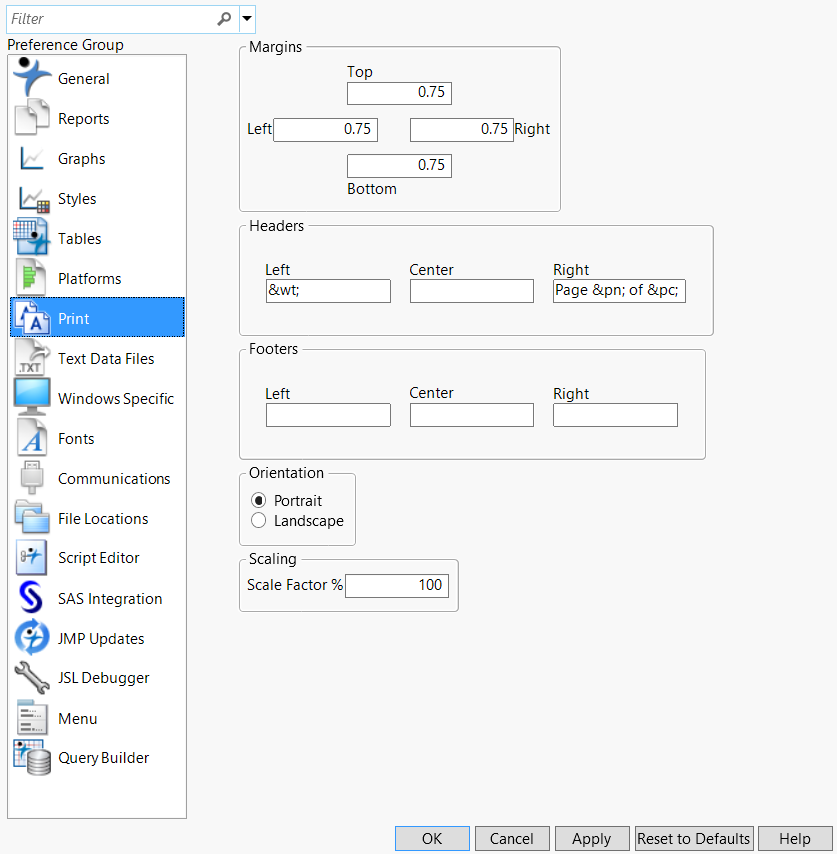The width and height of the screenshot is (837, 854).
Task: Click the Apply button
Action: point(592,838)
